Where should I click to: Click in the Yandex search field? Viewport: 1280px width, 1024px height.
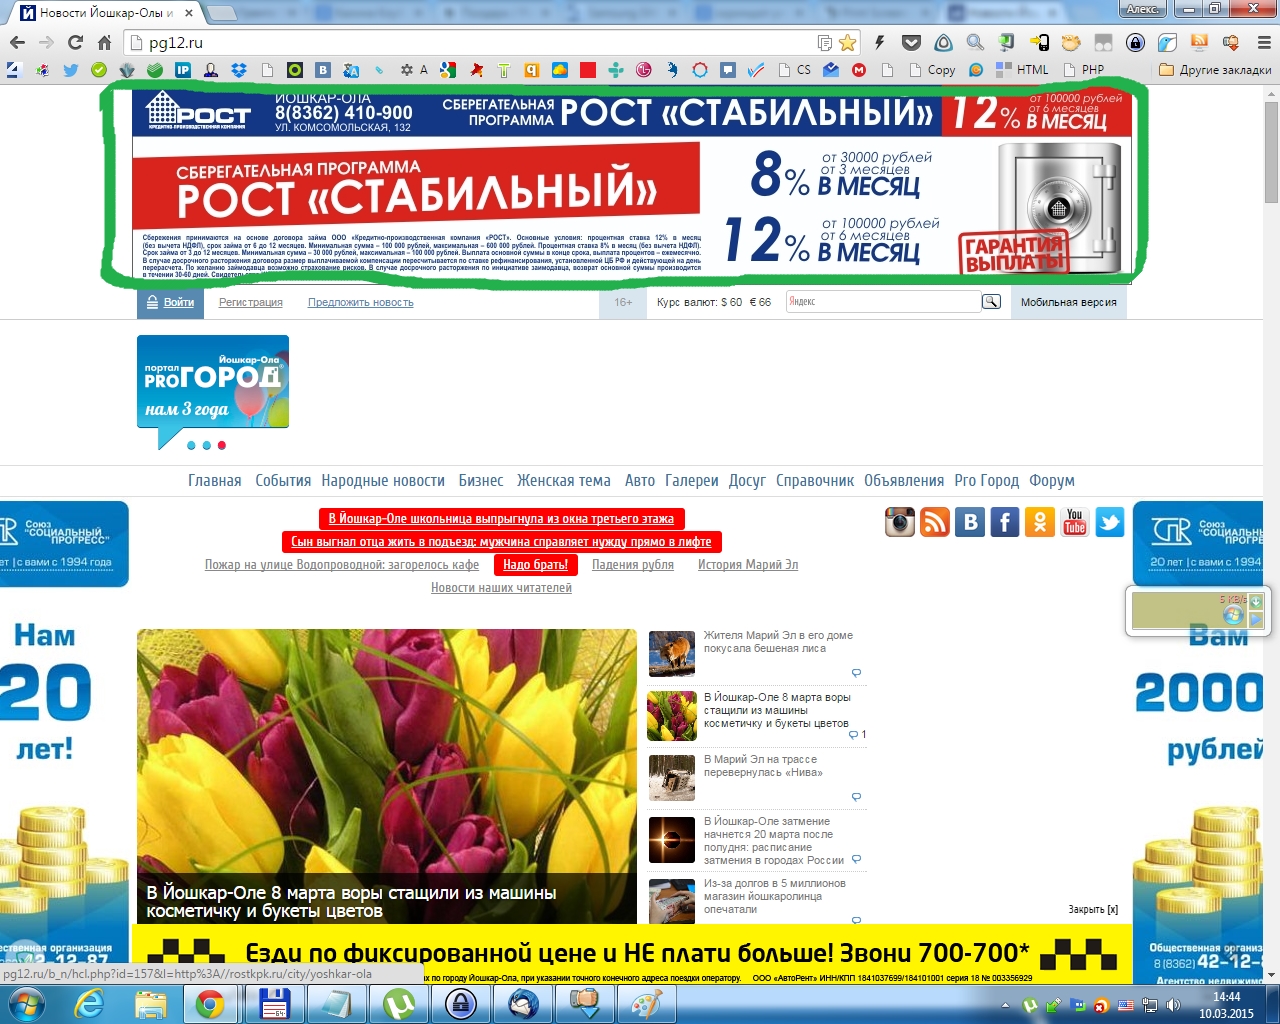point(883,301)
